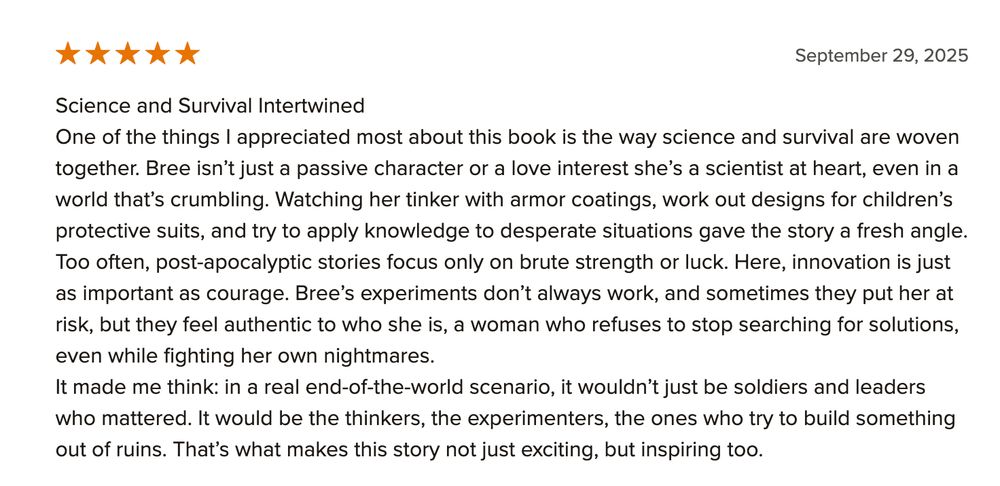Click the second orange rating star

point(98,54)
